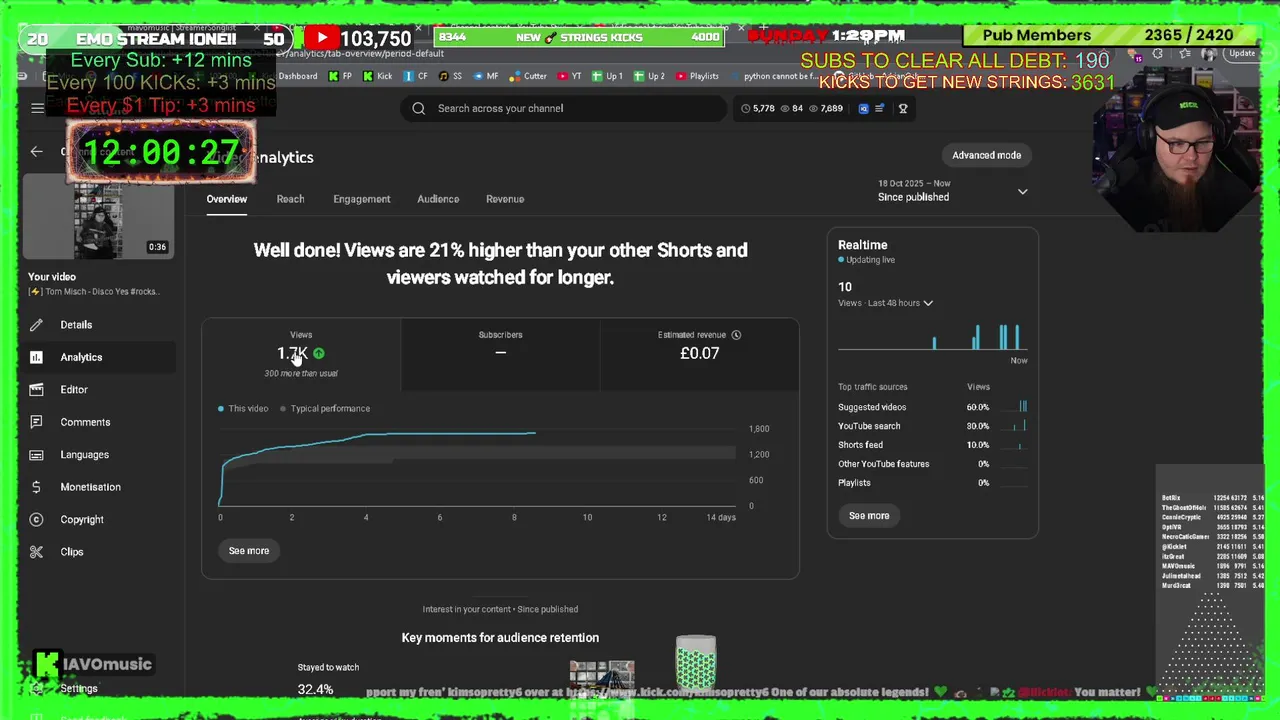Click the Playlists traffic source row
Screen dimensions: 1280x720
click(932, 483)
